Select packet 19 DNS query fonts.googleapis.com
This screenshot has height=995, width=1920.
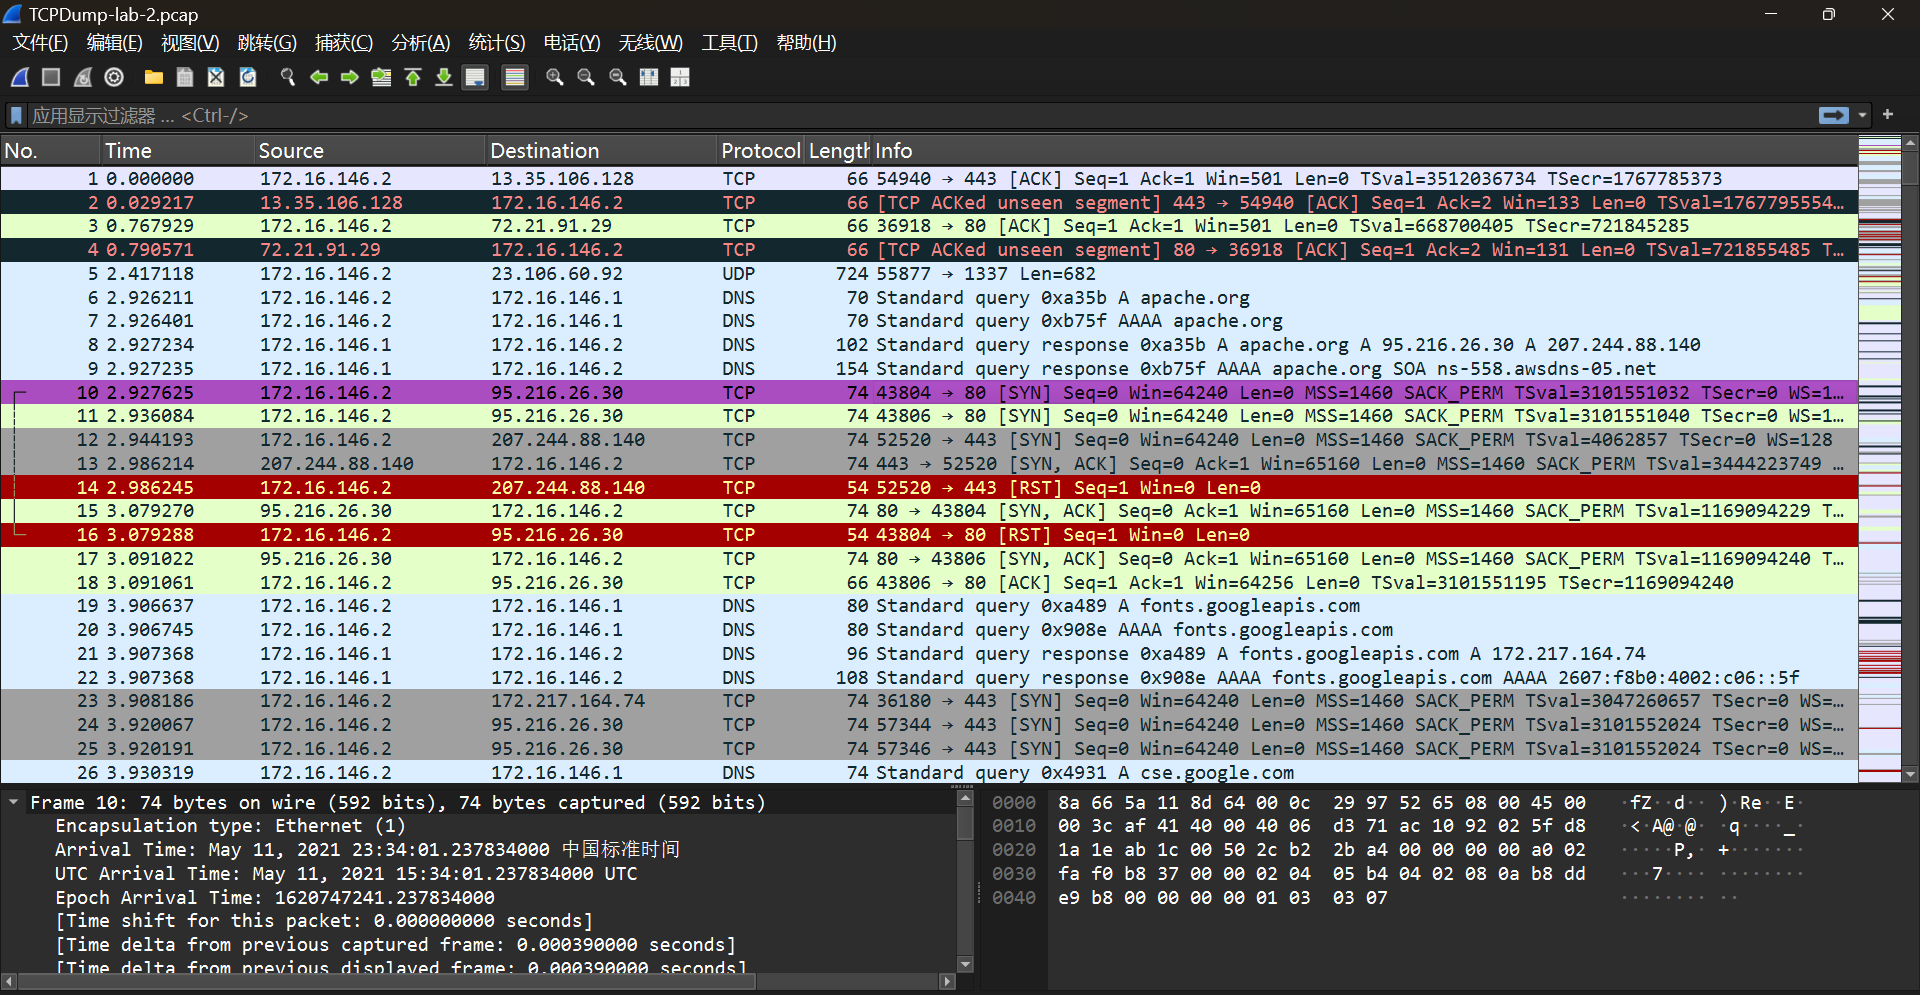(929, 606)
